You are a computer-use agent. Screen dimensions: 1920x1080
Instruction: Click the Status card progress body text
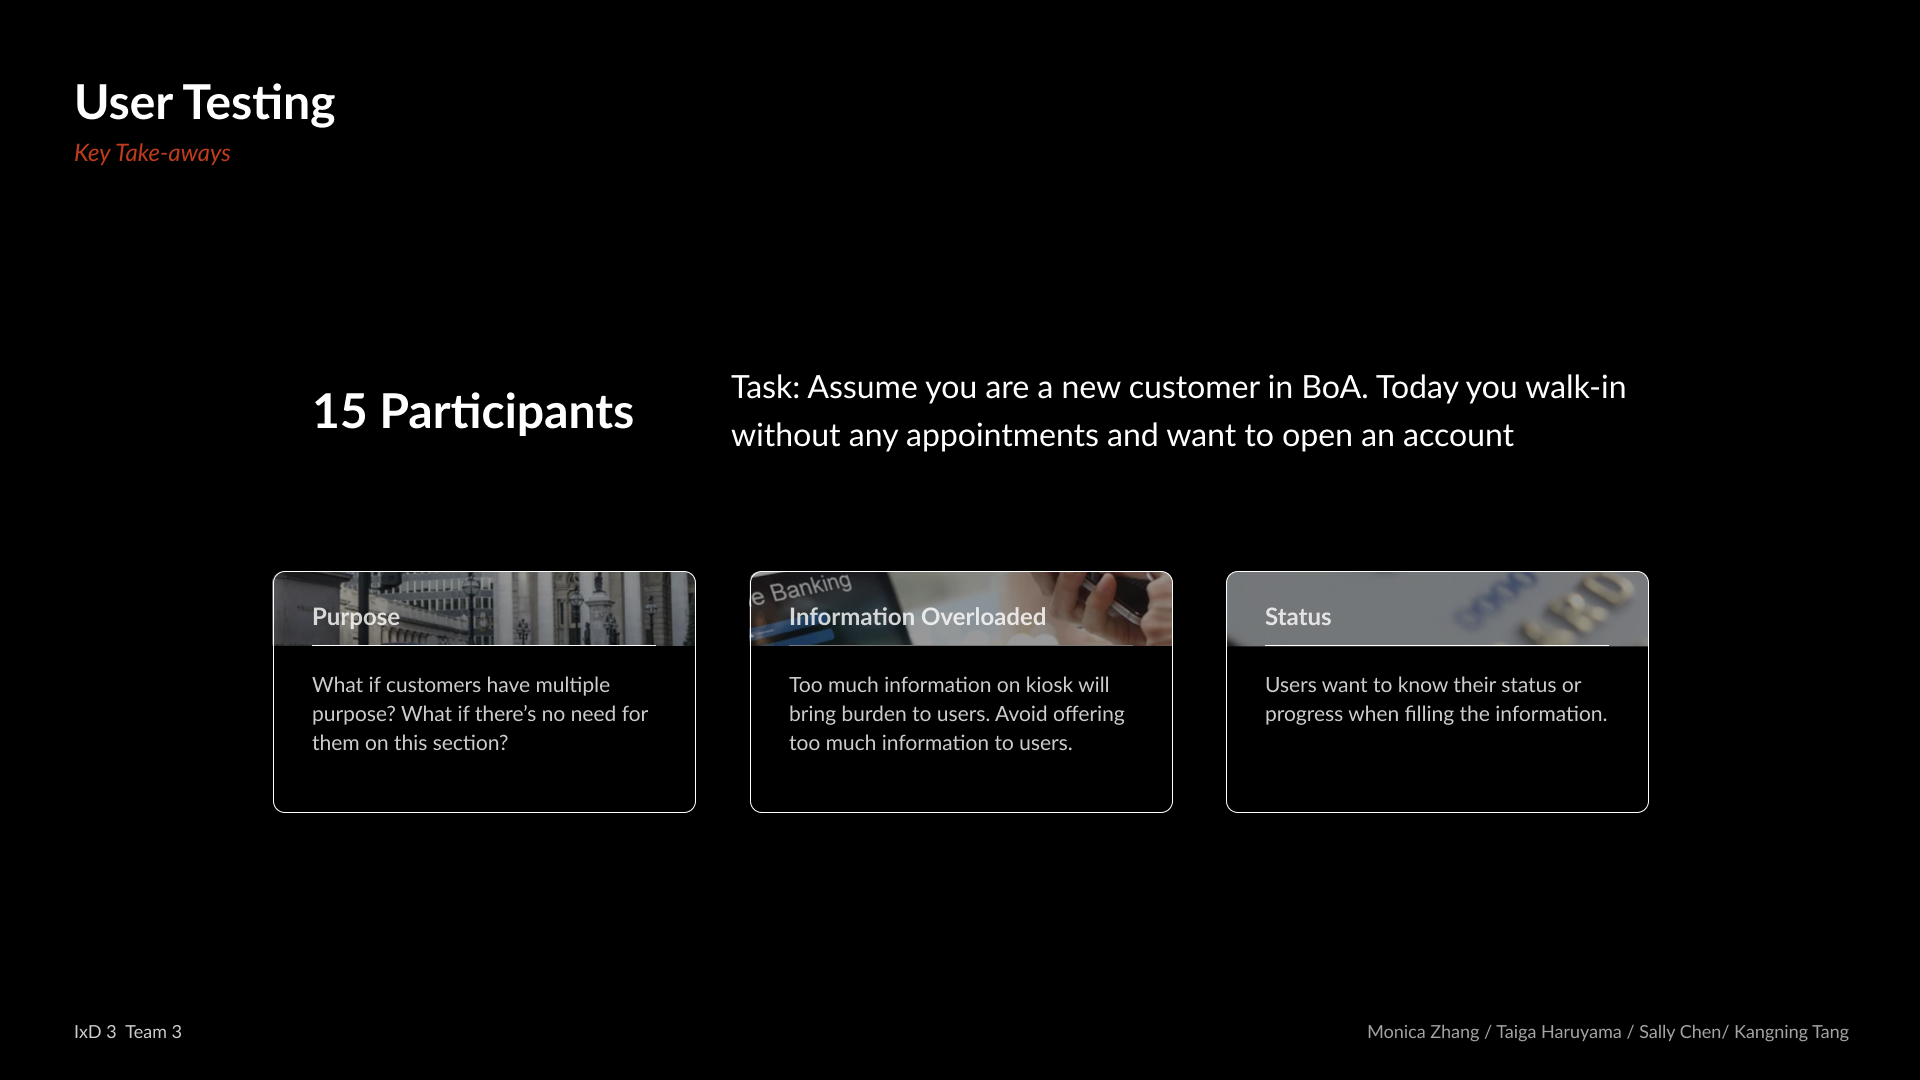pos(1435,700)
